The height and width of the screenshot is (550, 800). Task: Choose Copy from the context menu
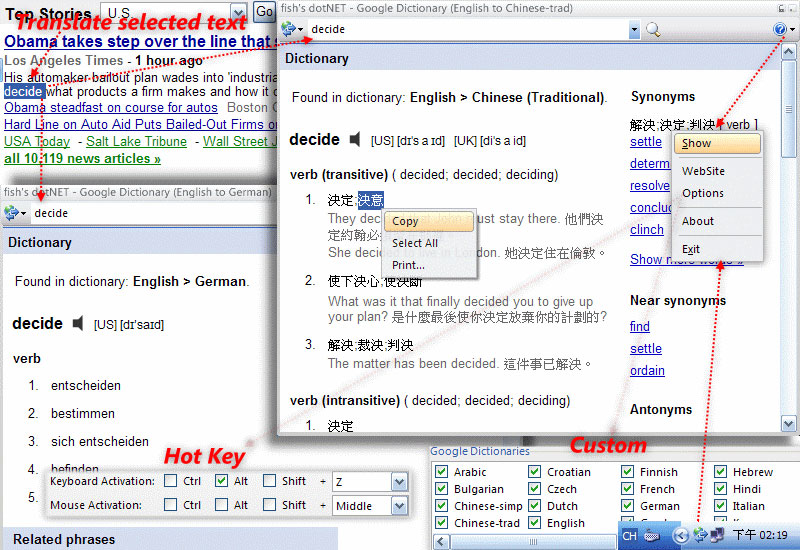point(429,221)
